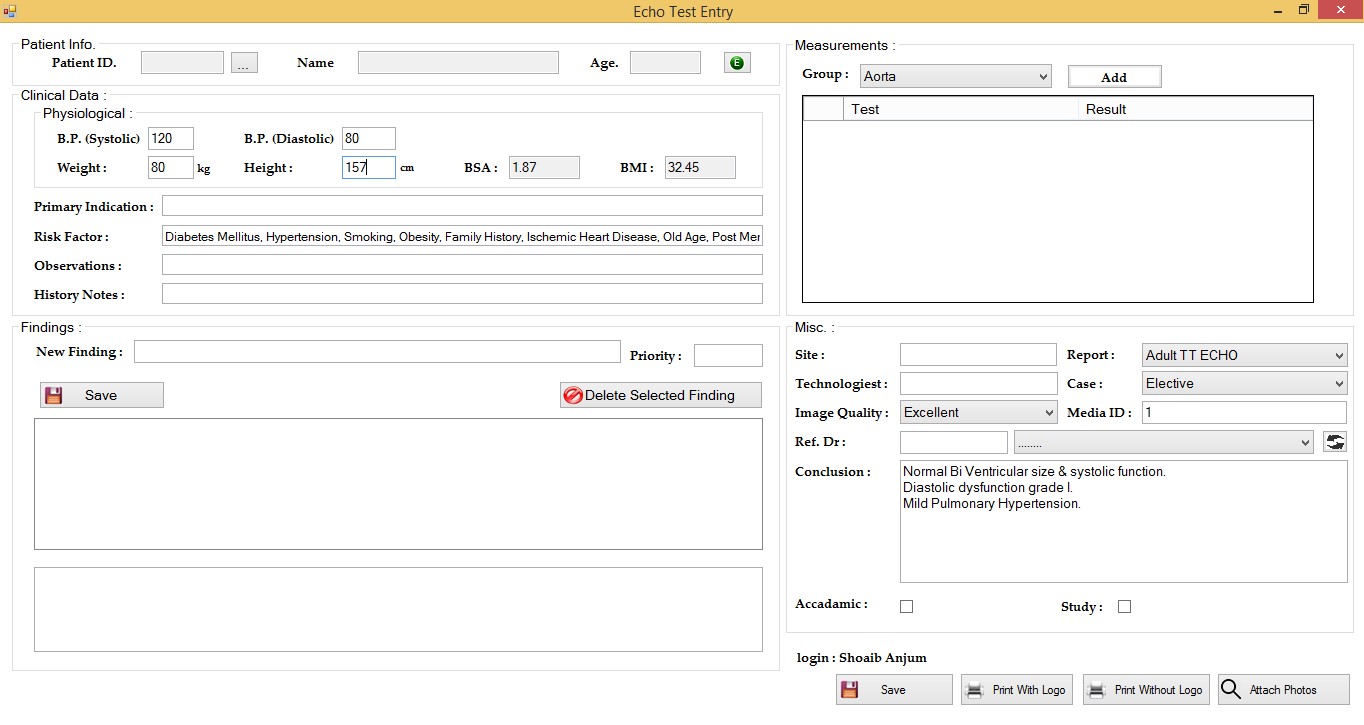Click Print Without Logo button
This screenshot has width=1364, height=725.
tap(1146, 690)
